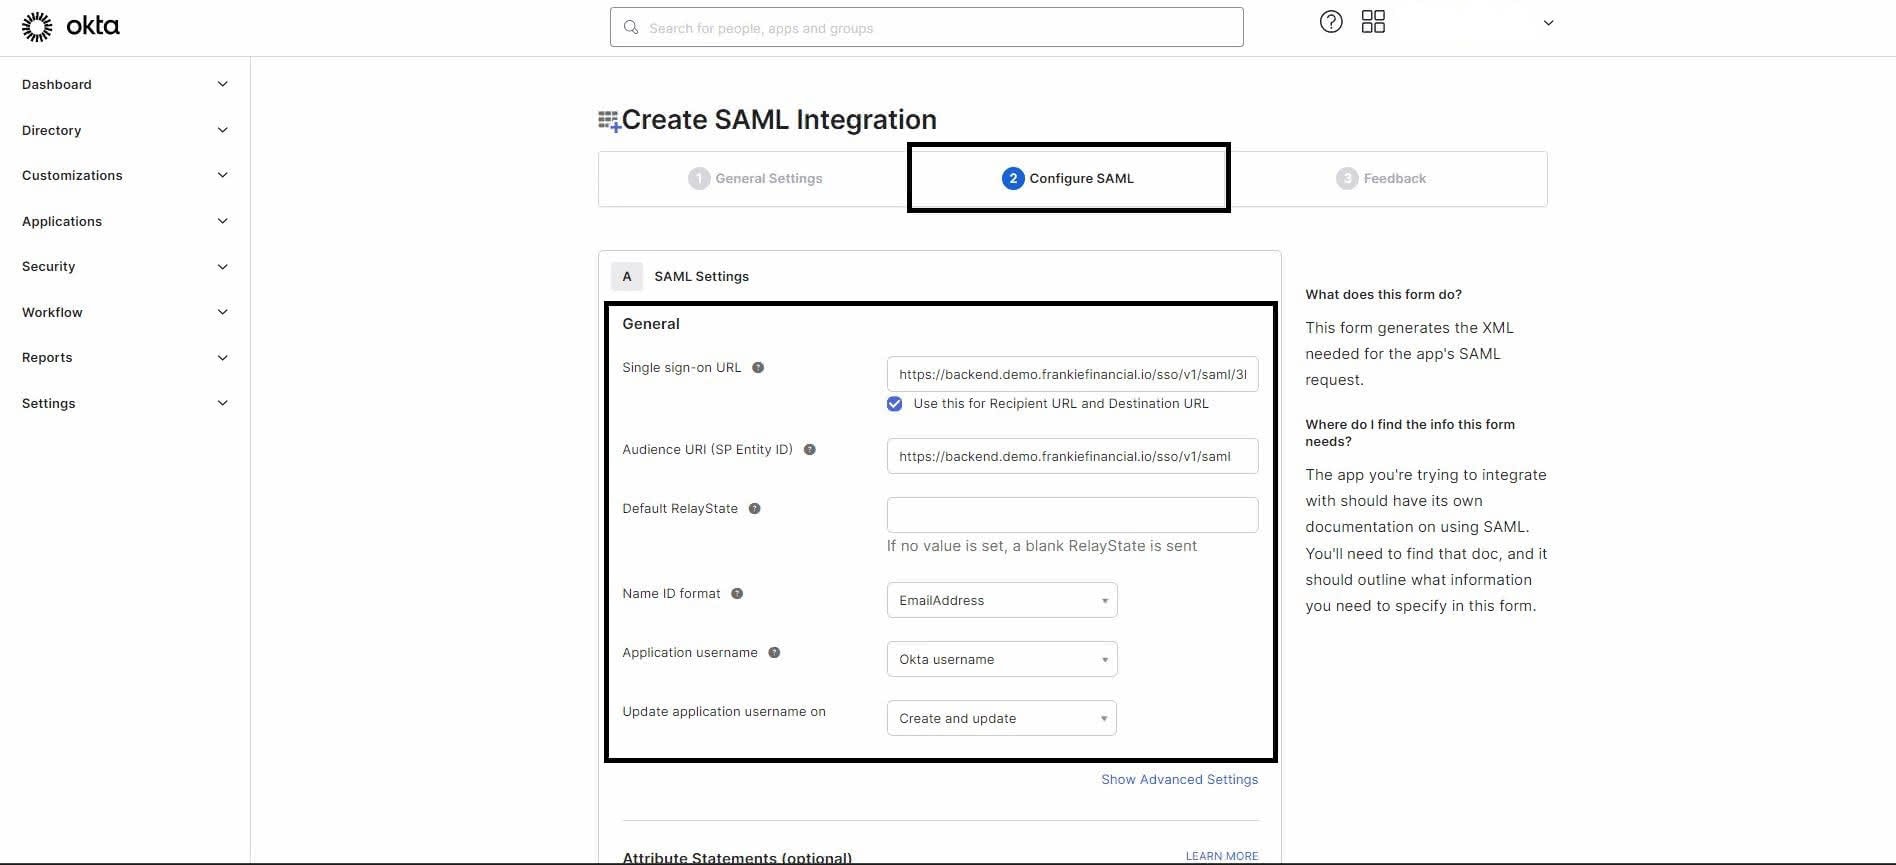1896x865 pixels.
Task: Toggle Use this for Recipient URL checkbox
Action: tap(895, 404)
